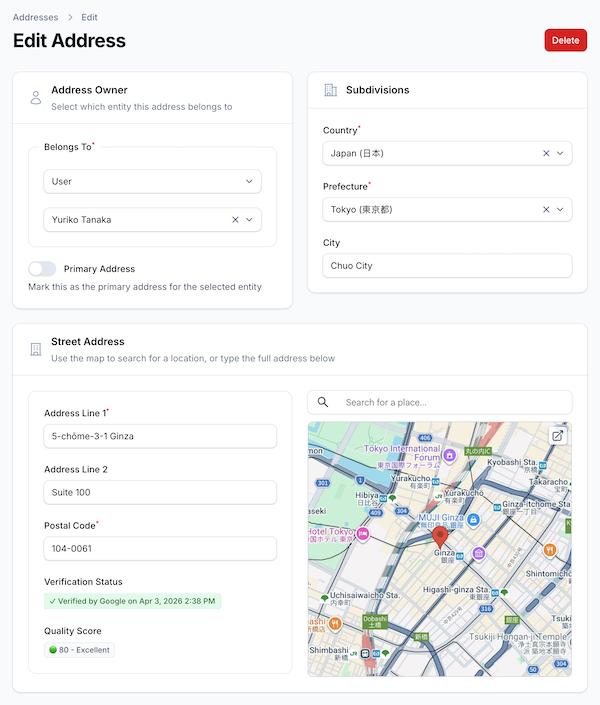The height and width of the screenshot is (705, 600).
Task: Click the Subdivisions building icon
Action: pyautogui.click(x=331, y=90)
